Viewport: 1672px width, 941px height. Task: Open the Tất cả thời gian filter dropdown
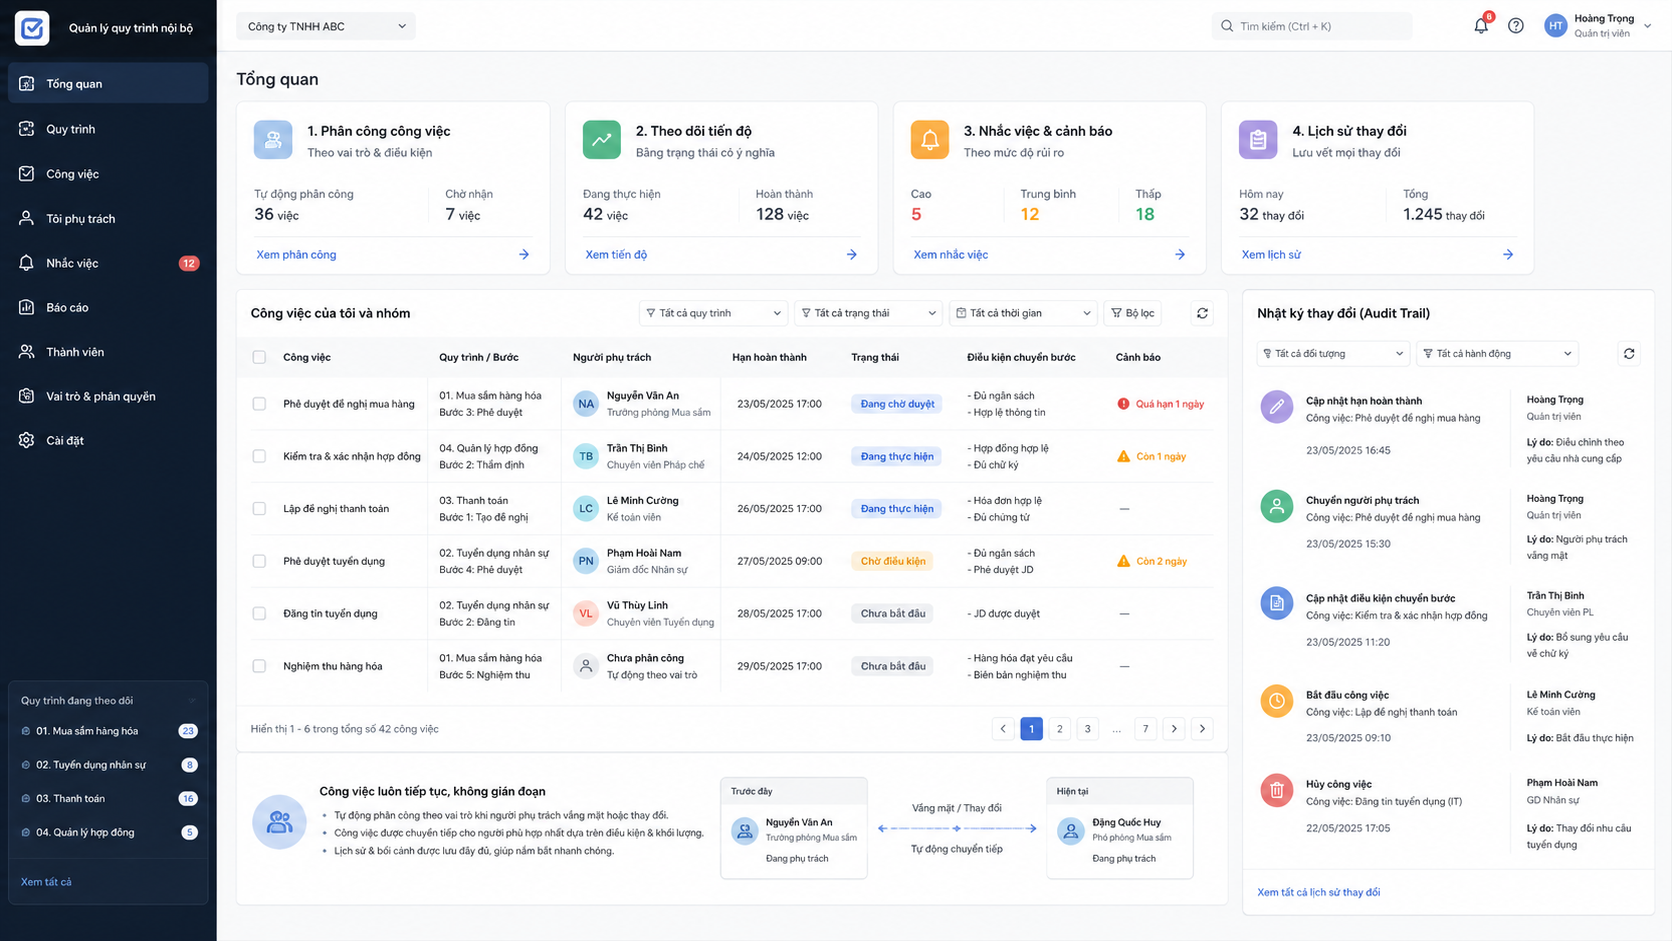[1023, 313]
